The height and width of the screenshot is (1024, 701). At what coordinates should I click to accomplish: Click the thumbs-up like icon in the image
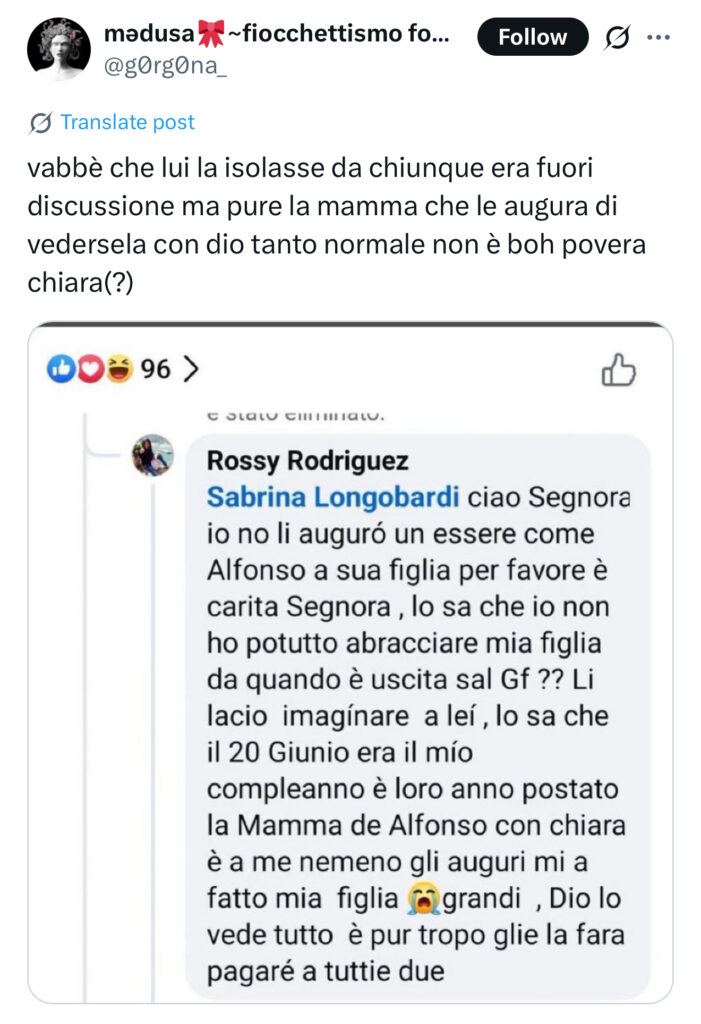[x=618, y=370]
